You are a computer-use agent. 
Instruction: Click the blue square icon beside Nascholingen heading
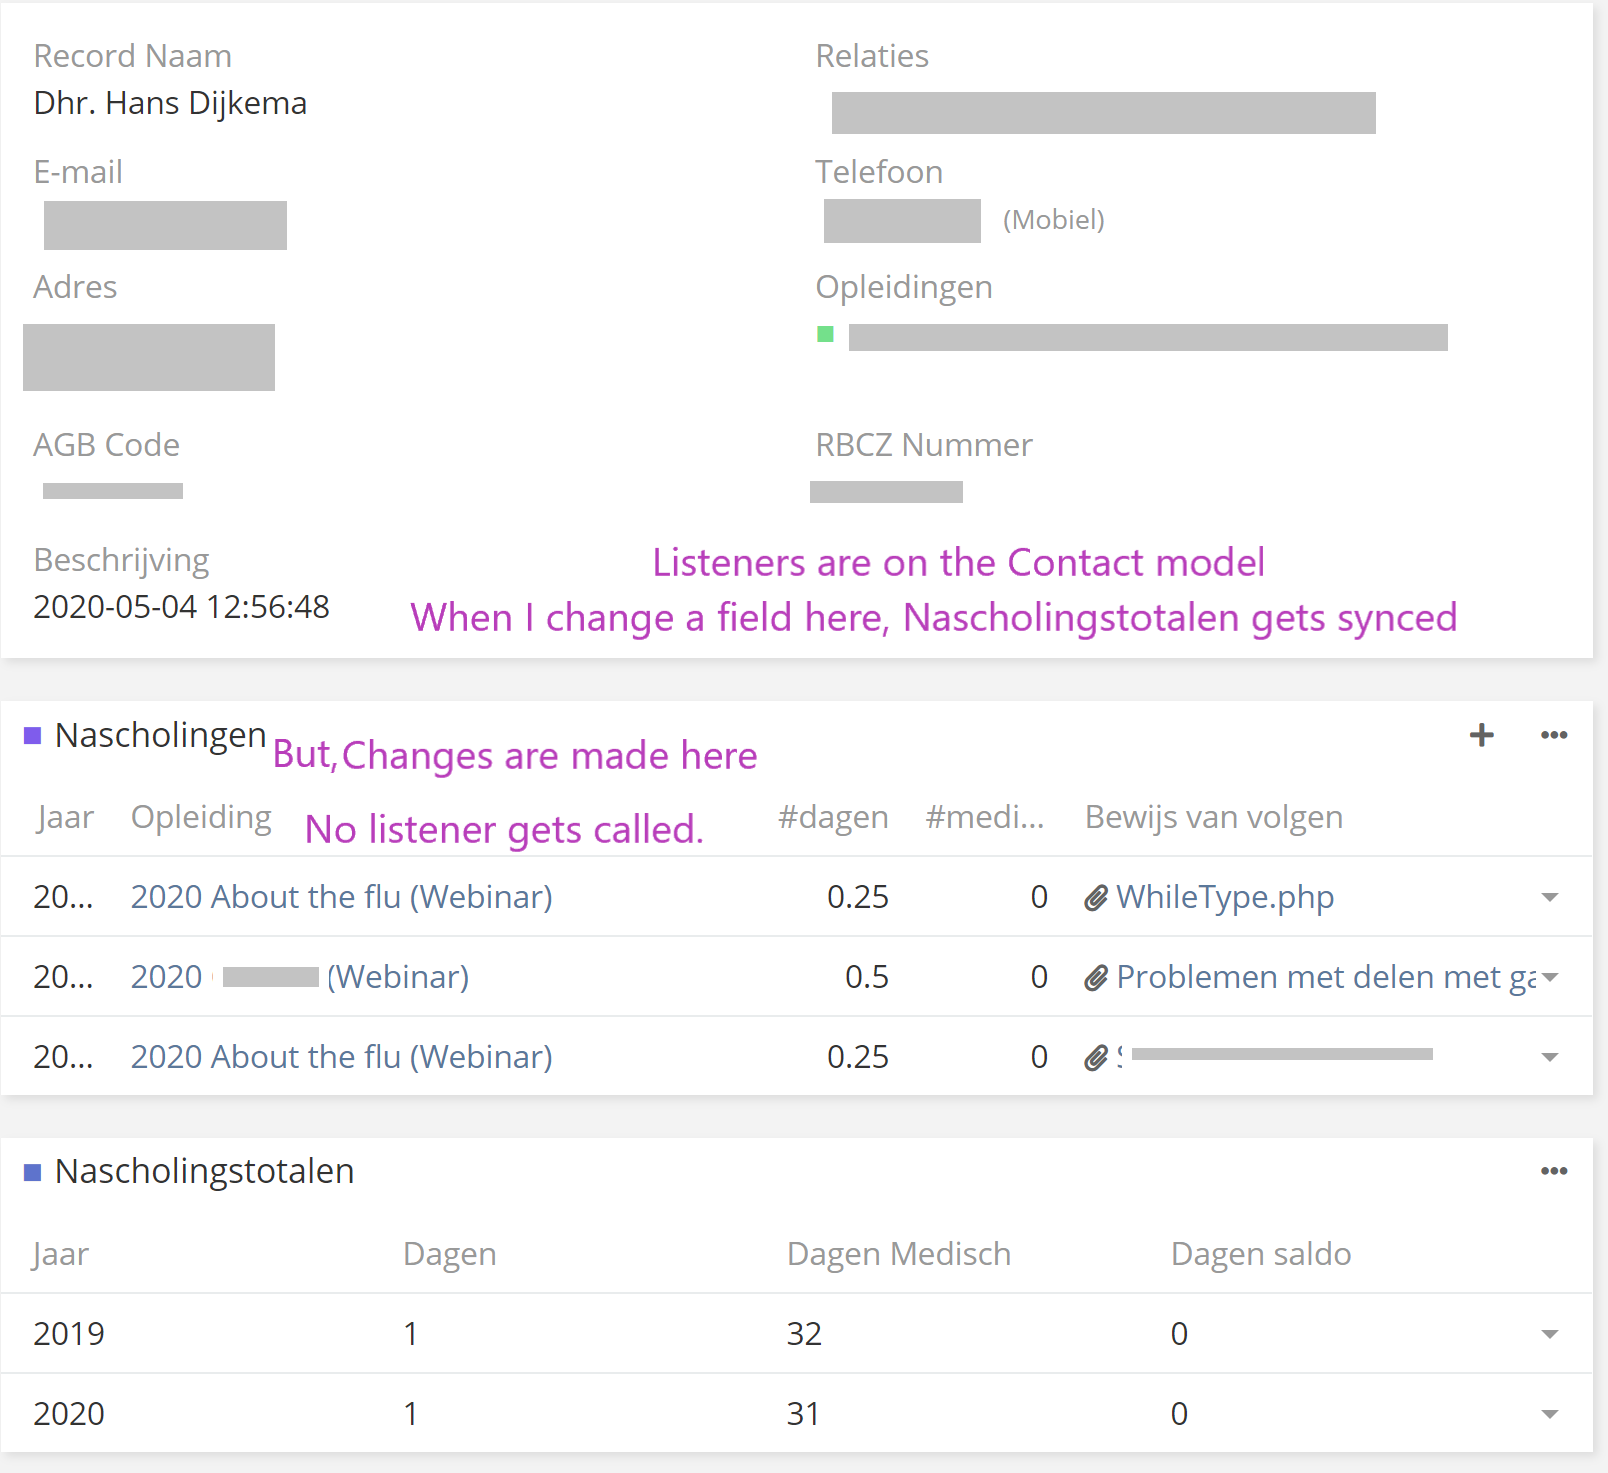[33, 735]
